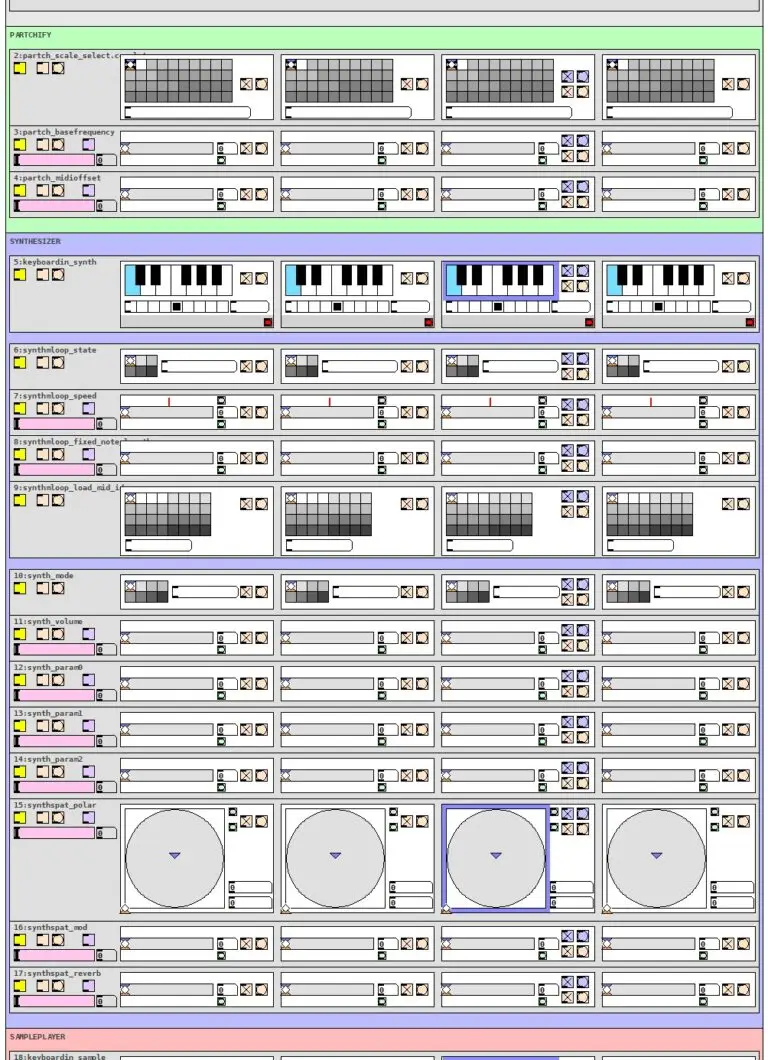Screen dimensions: 768x1060
Task: Click the pink slider under 4:partch_midioffset
Action: pyautogui.click(x=56, y=205)
